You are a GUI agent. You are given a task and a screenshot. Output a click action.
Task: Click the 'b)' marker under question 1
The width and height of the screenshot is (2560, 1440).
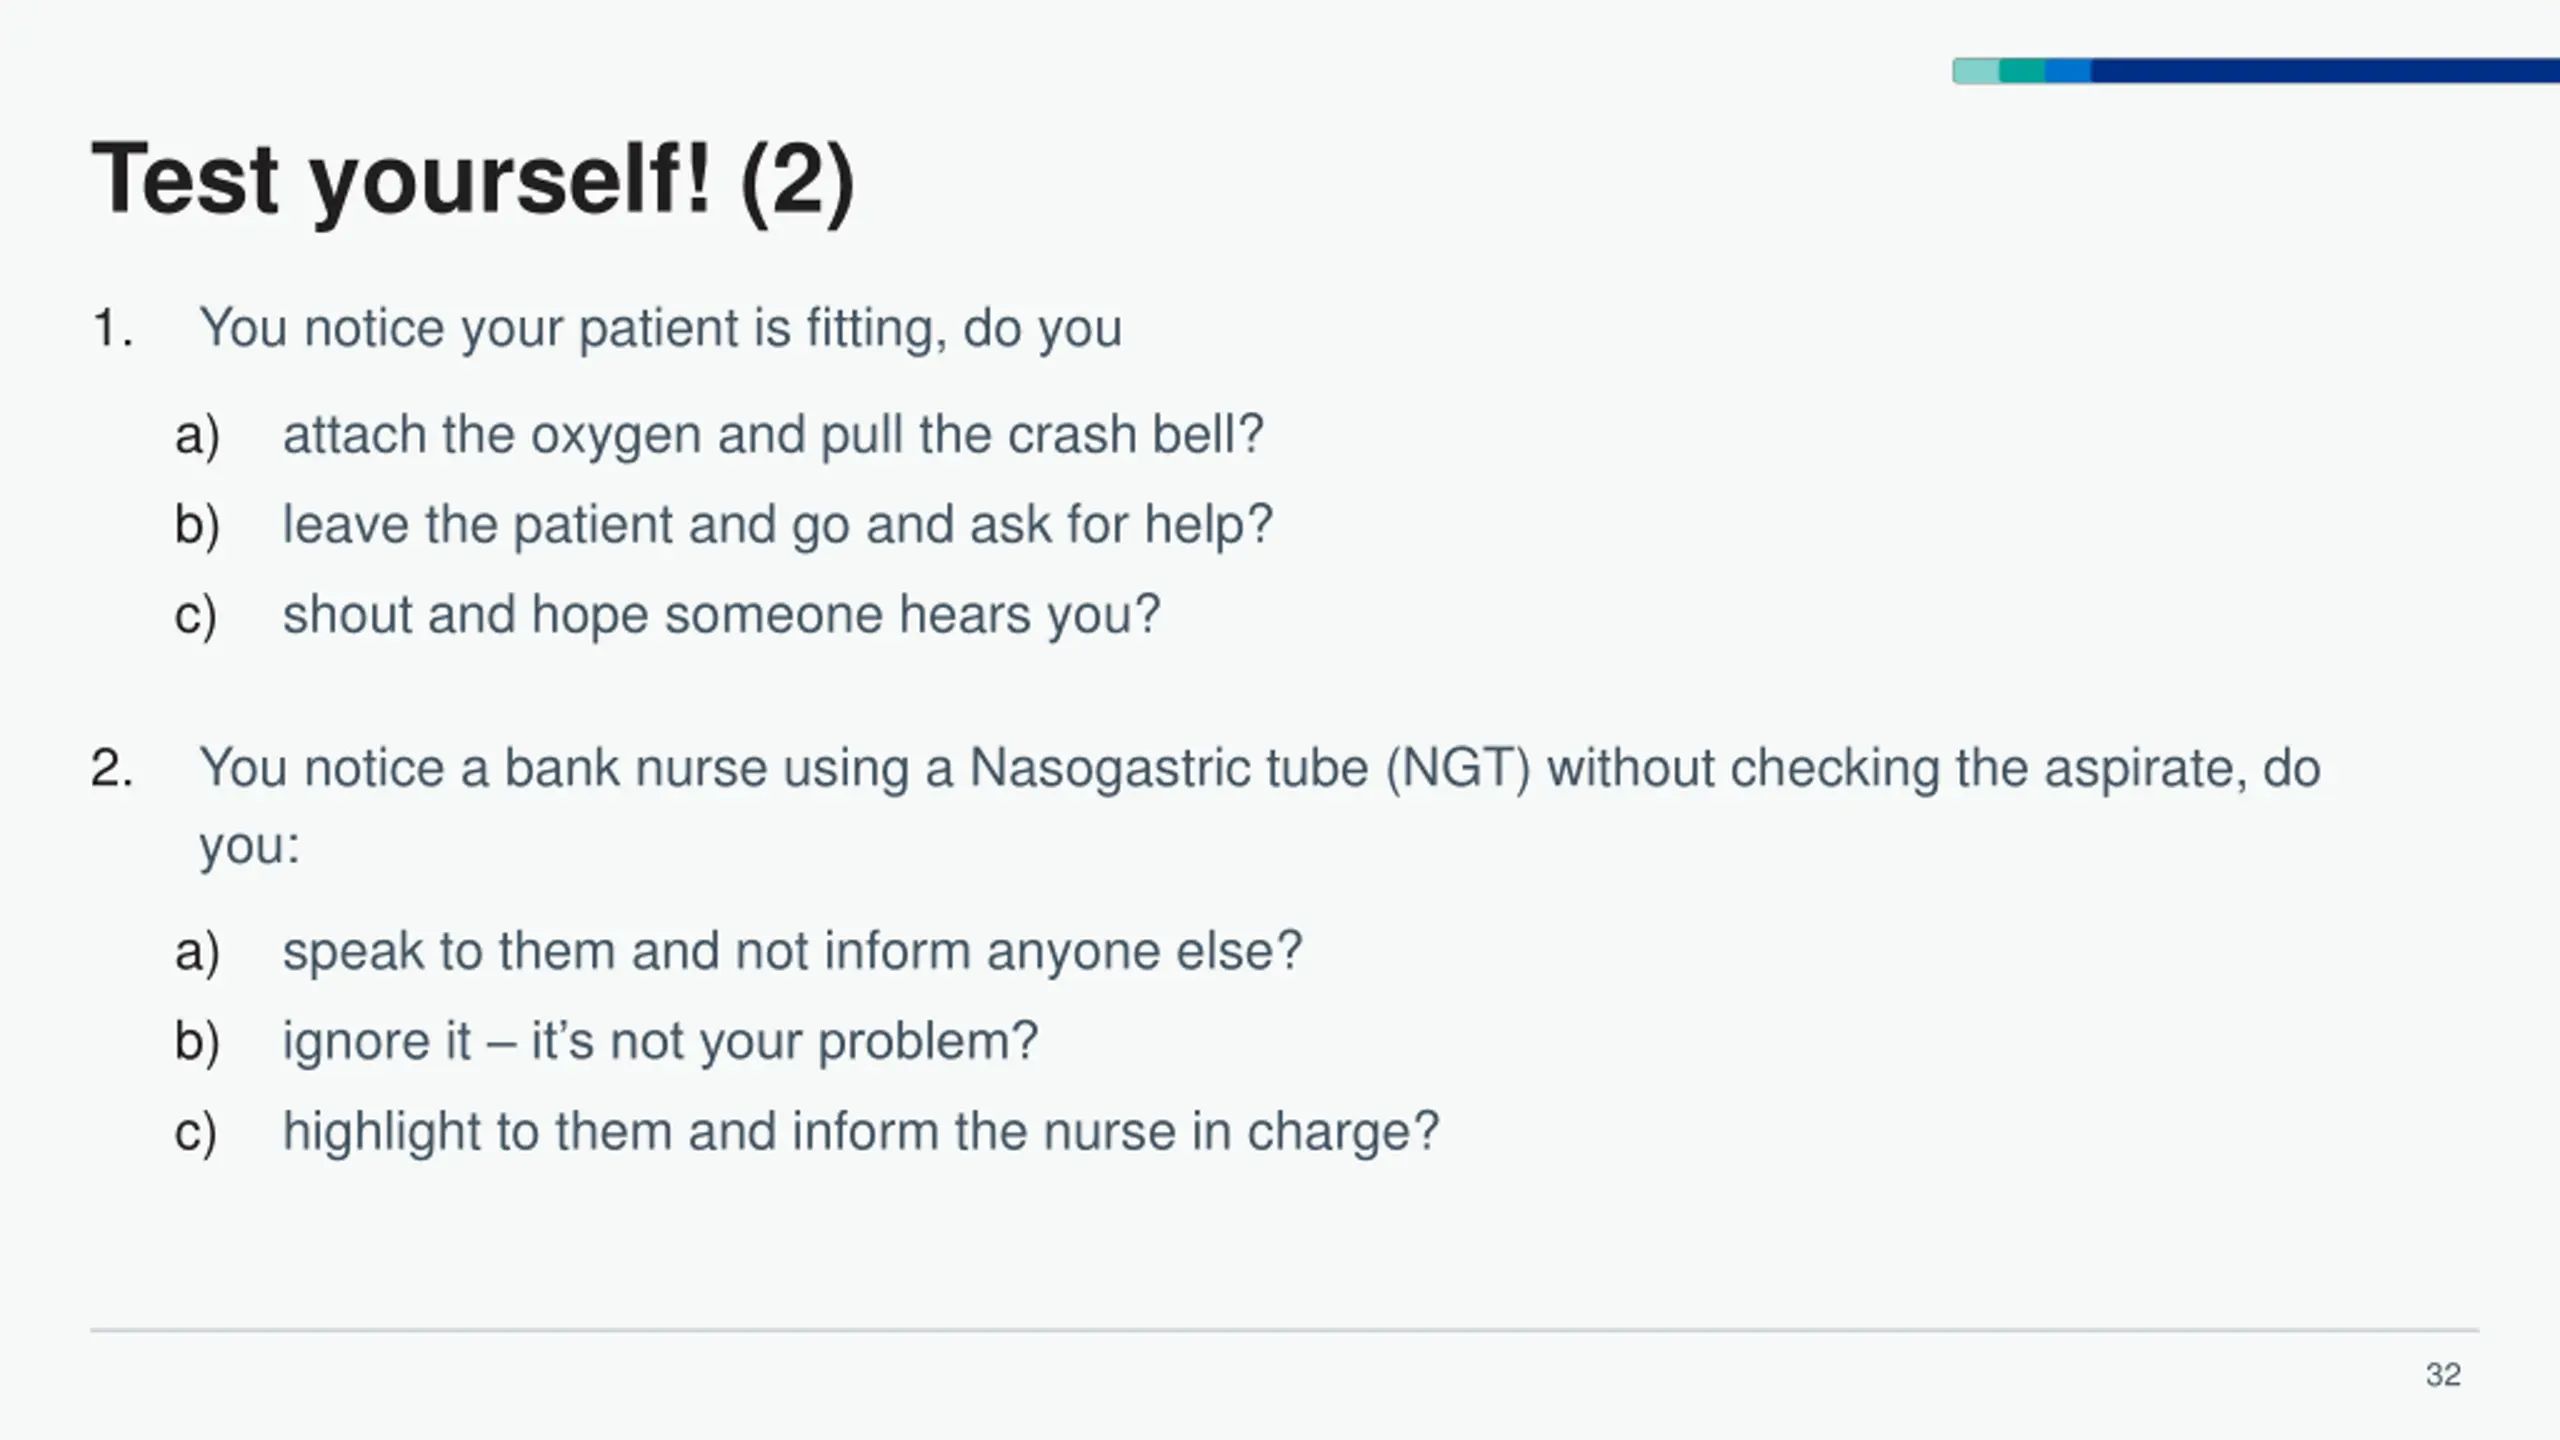pos(197,526)
